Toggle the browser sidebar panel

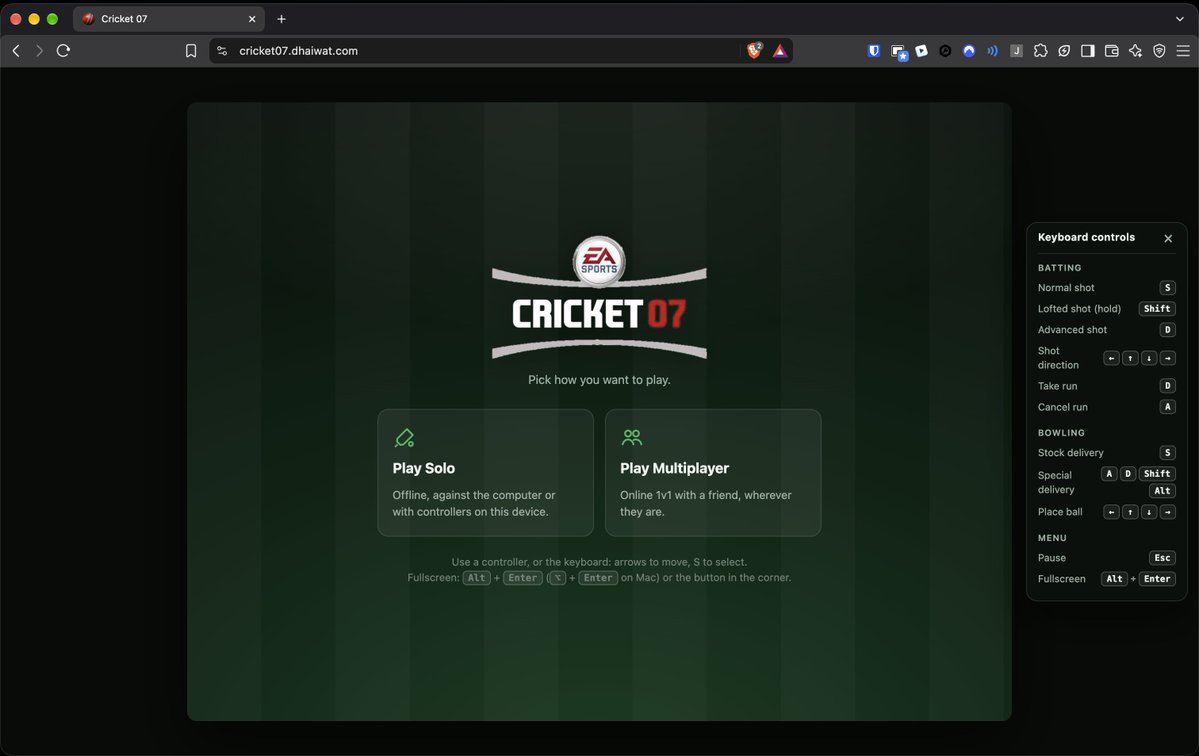point(1087,50)
